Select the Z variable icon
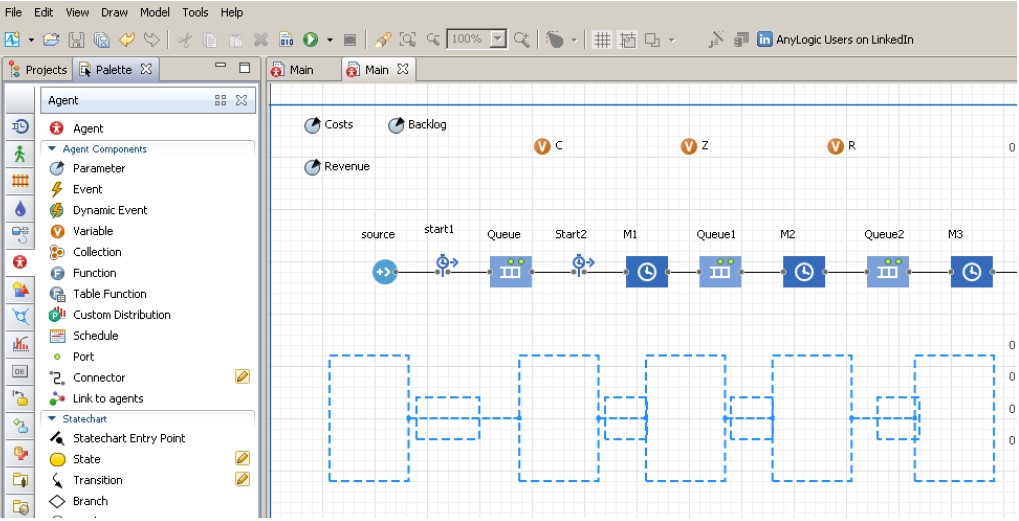The height and width of the screenshot is (521, 1019). [688, 146]
